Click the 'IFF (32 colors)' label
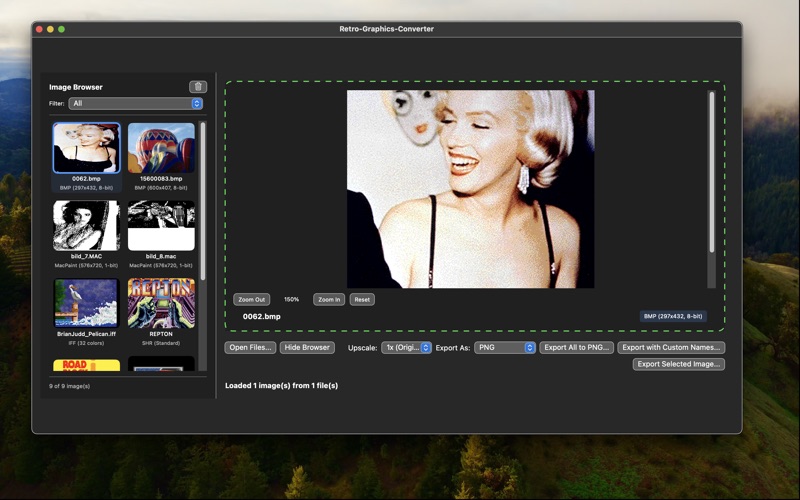This screenshot has width=800, height=500. [86, 343]
